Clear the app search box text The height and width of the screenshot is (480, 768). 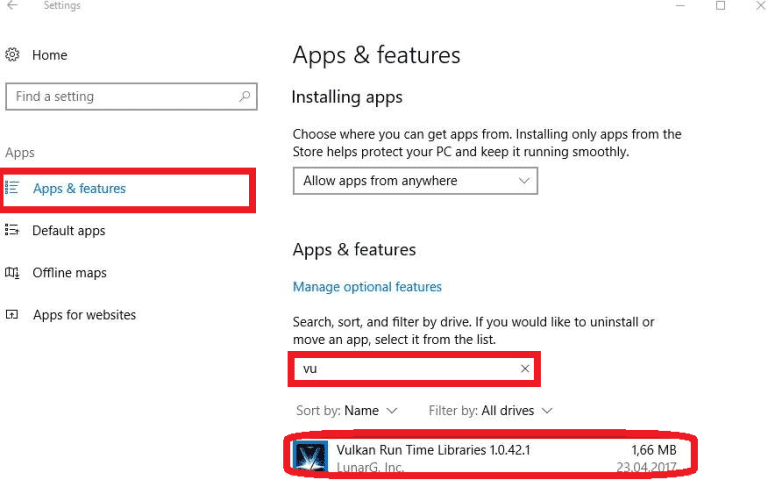(x=525, y=369)
